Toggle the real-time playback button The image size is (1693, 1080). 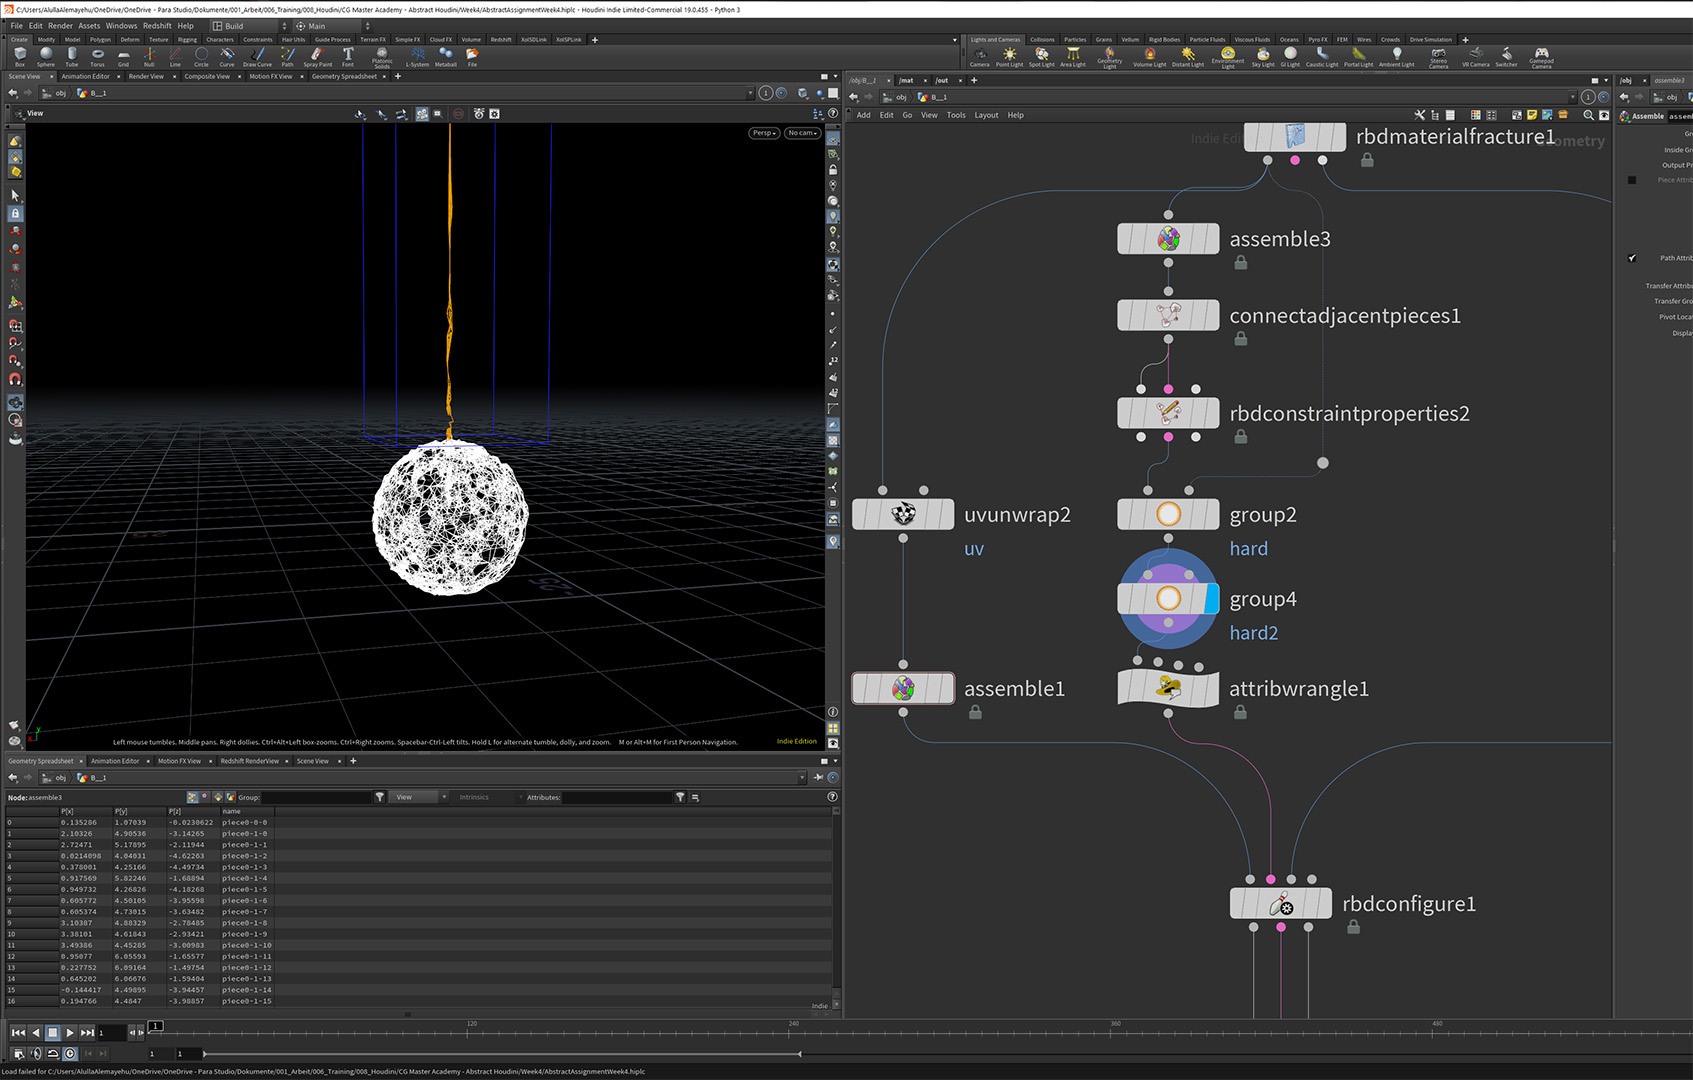[x=70, y=1053]
